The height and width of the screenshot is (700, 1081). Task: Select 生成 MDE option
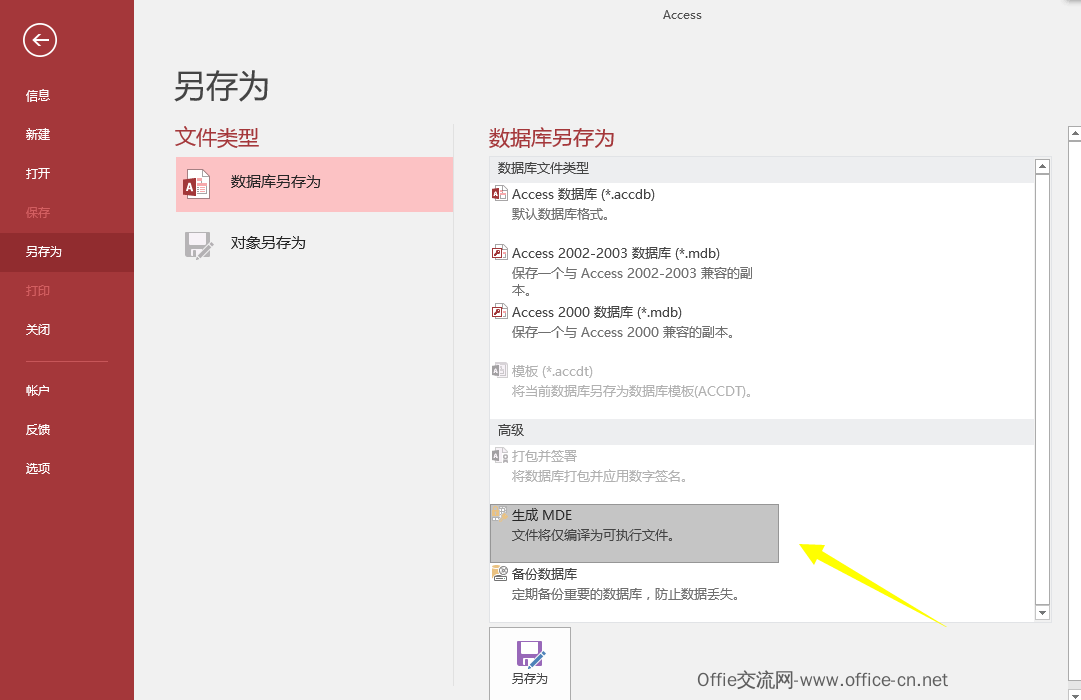[634, 533]
